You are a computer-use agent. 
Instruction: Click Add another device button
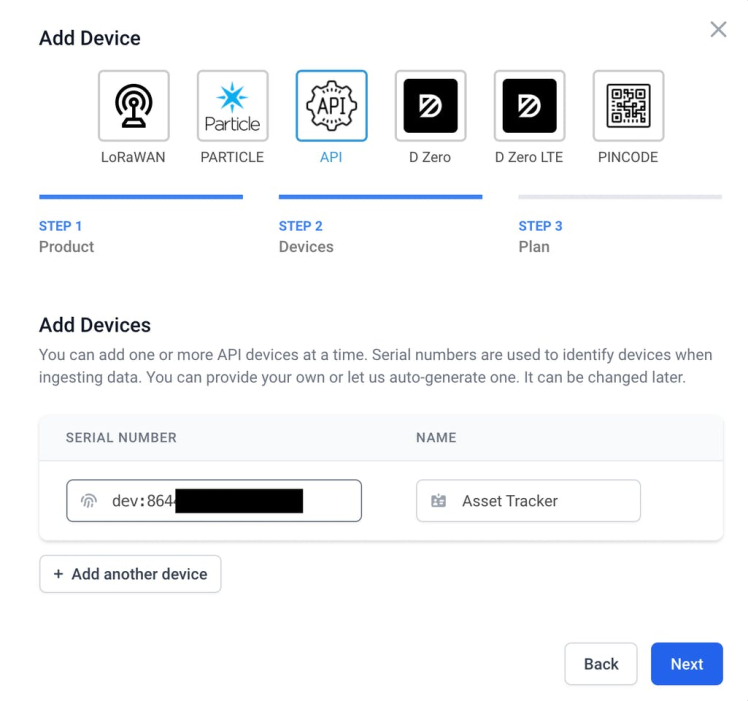click(x=130, y=574)
